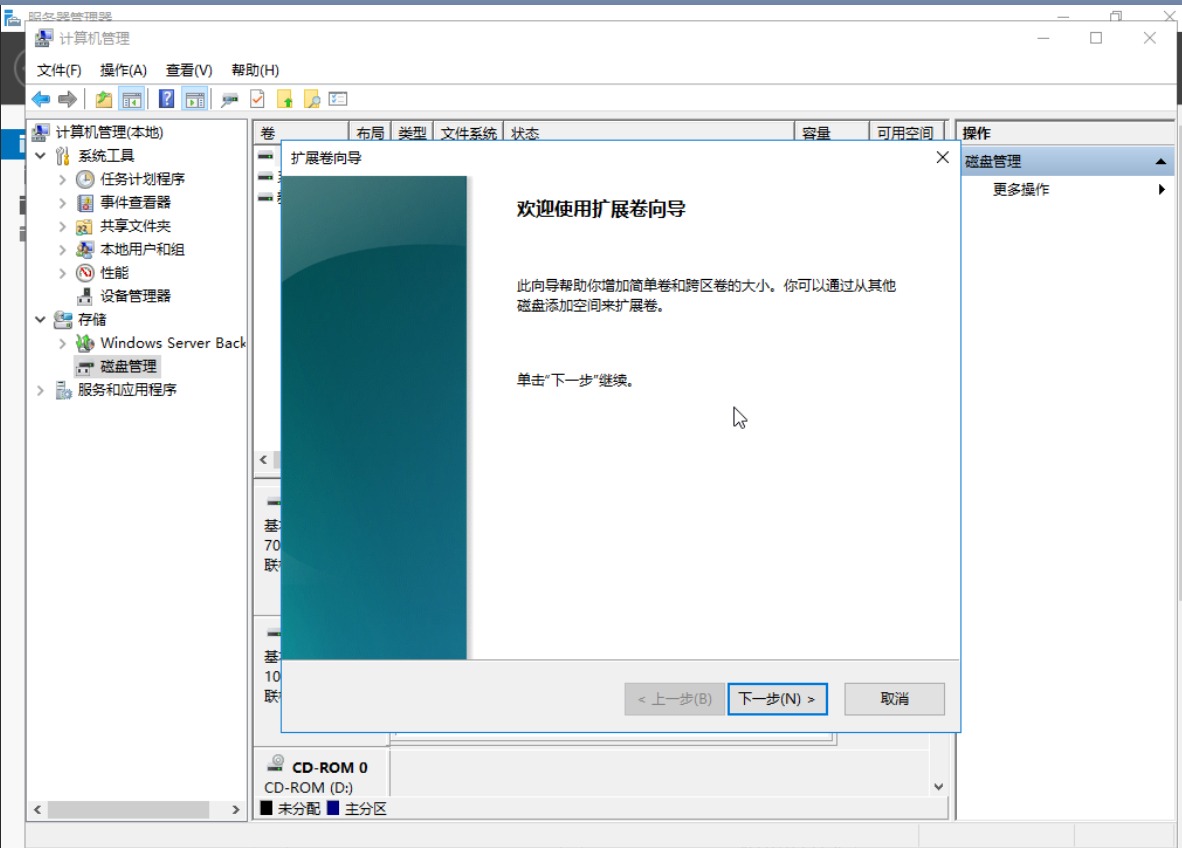Select 计算机管理(本地) root node
1182x848 pixels.
point(109,133)
